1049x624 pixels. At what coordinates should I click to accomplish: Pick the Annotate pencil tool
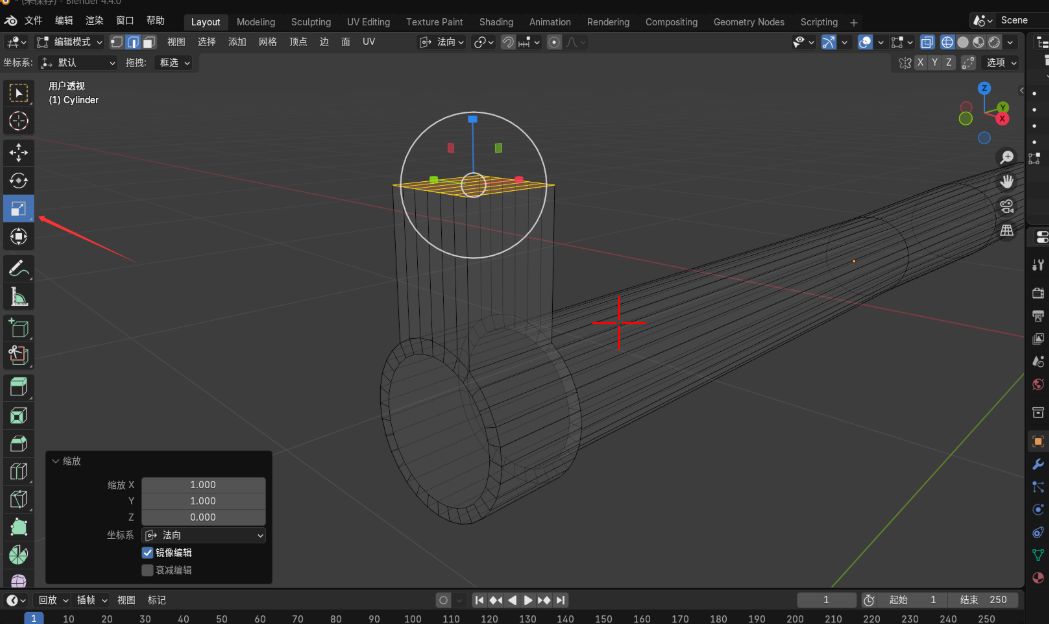(x=18, y=268)
